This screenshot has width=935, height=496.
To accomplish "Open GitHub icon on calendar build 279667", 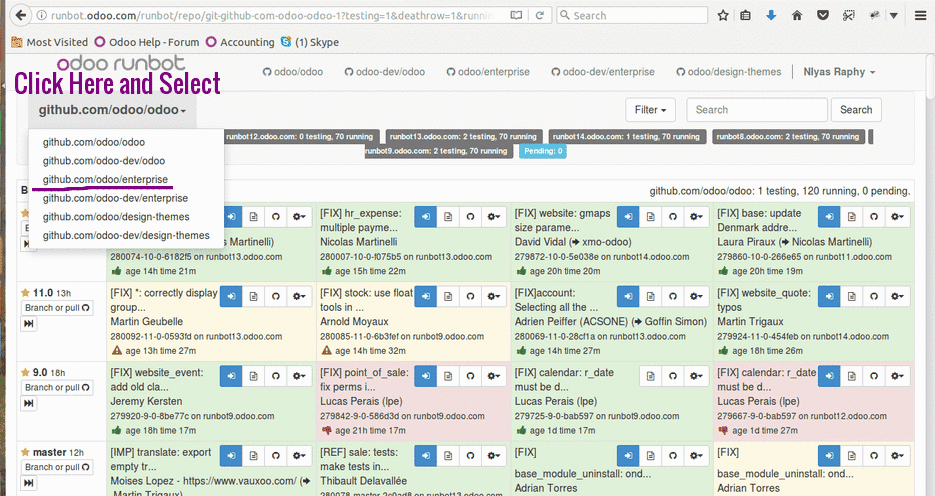I will pos(874,376).
